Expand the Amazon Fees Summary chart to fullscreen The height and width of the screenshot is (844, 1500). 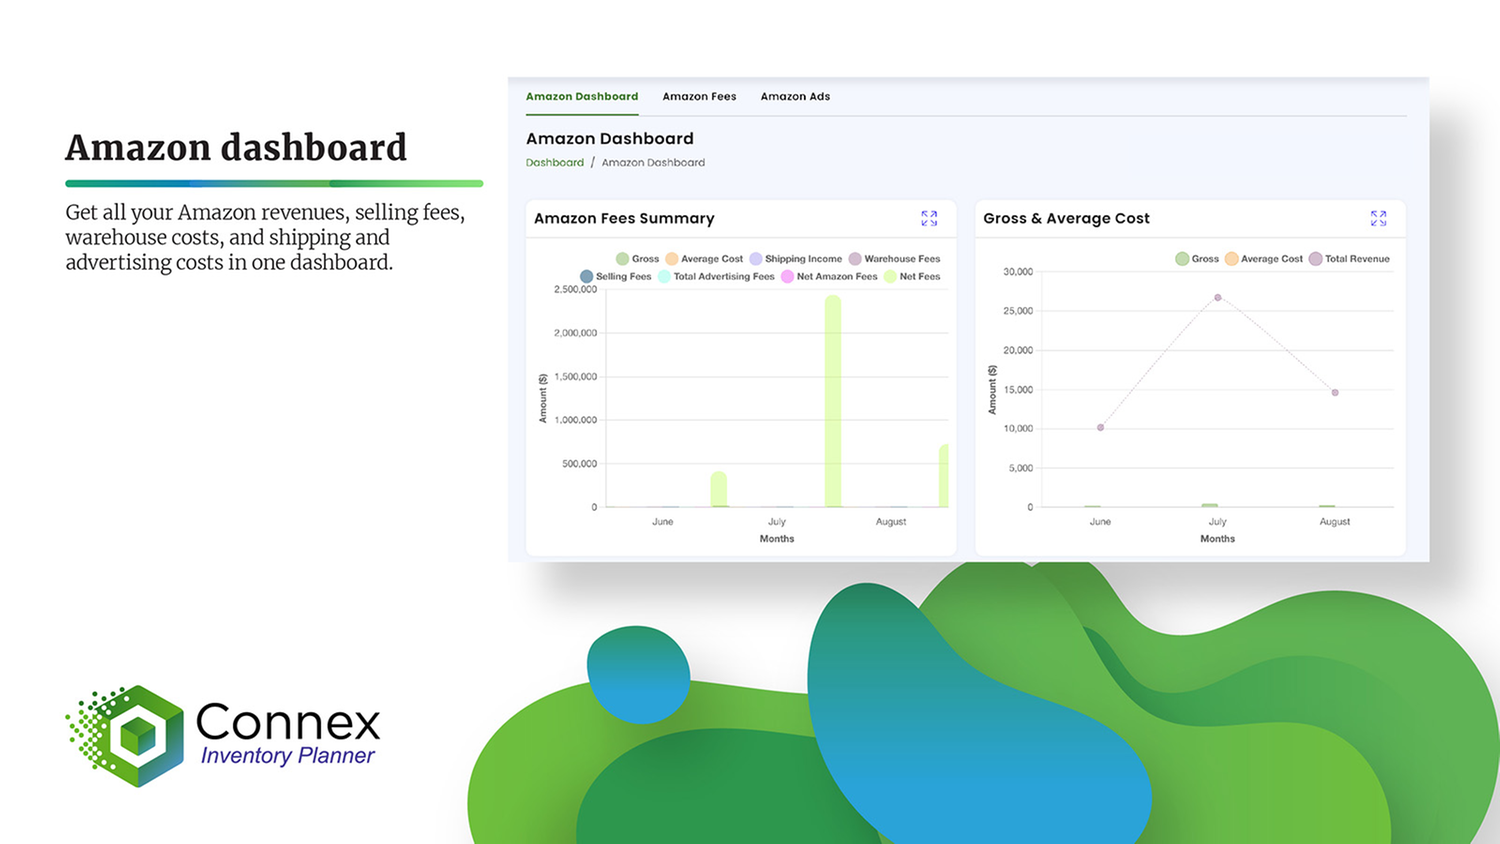pos(929,218)
